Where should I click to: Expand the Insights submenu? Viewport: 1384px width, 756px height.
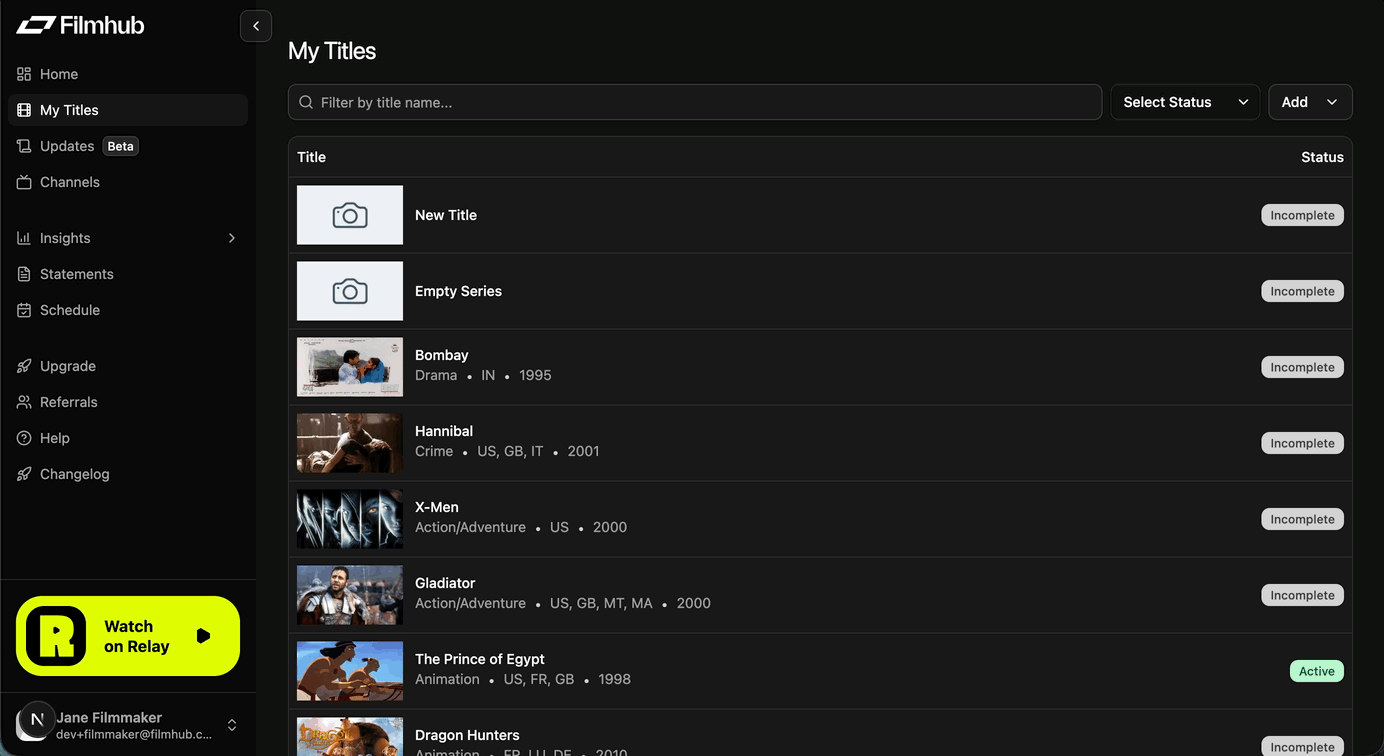[66, 238]
